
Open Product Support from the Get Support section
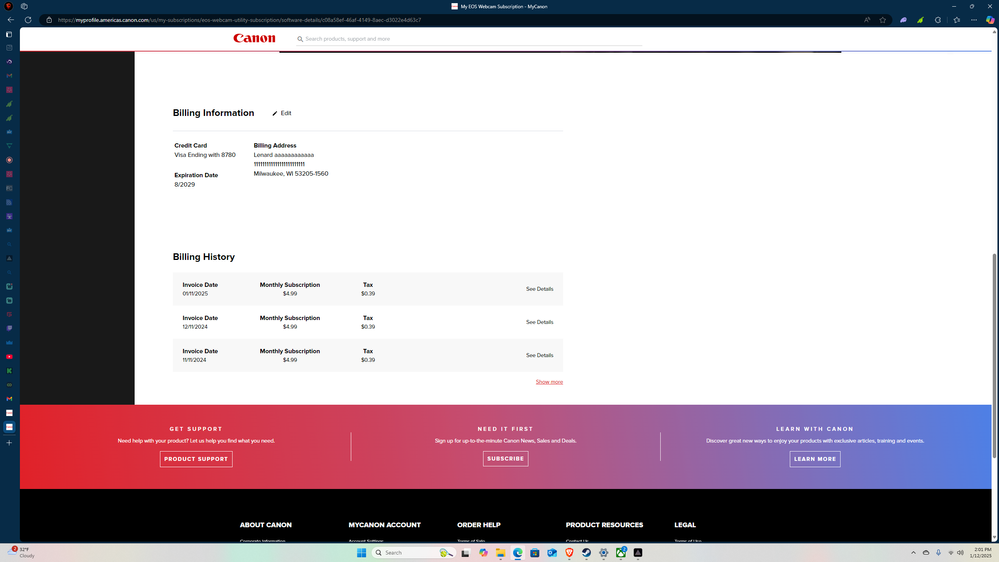coord(196,459)
